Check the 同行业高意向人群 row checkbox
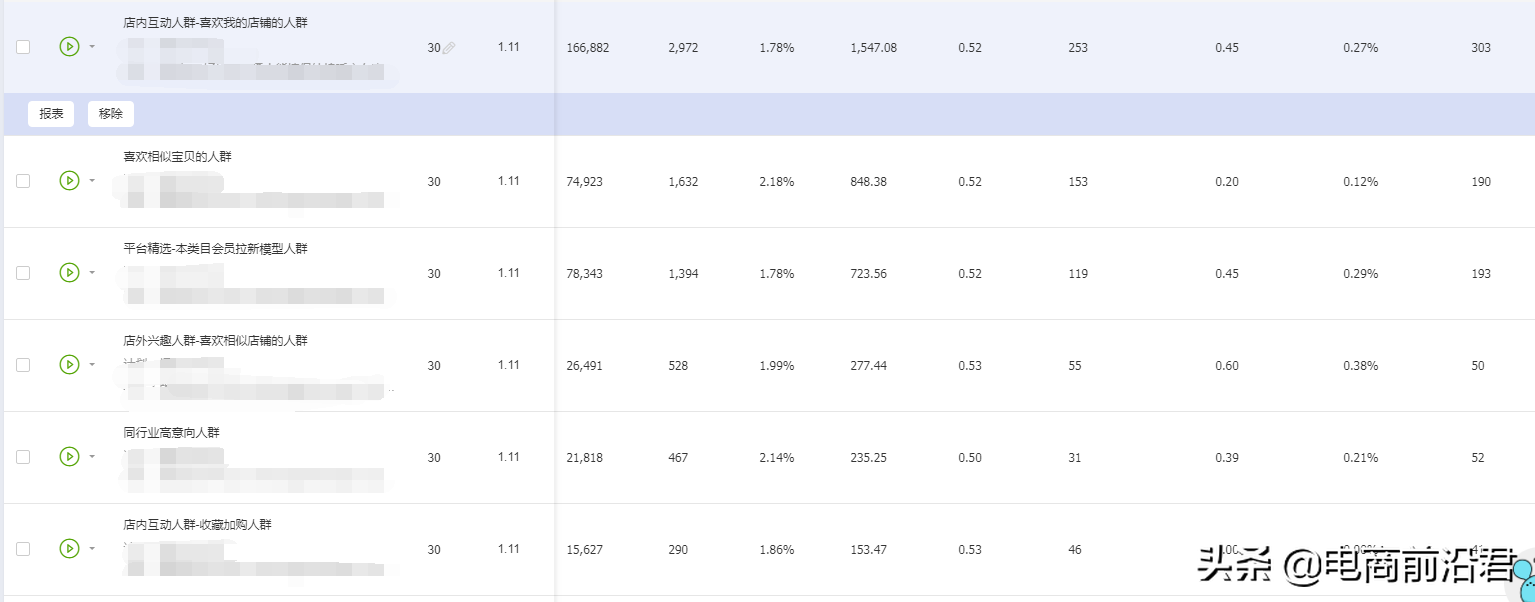Image resolution: width=1535 pixels, height=602 pixels. tap(23, 457)
